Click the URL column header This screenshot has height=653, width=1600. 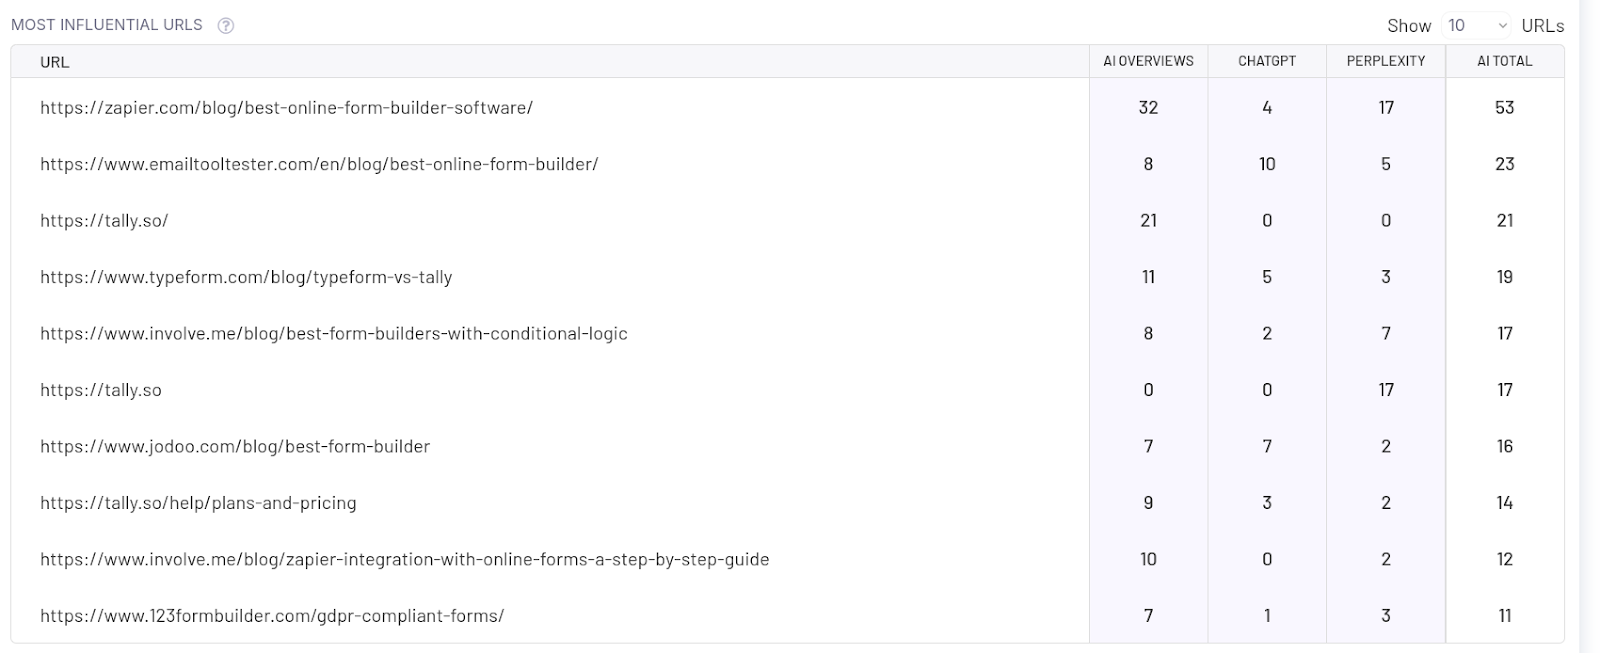(55, 62)
